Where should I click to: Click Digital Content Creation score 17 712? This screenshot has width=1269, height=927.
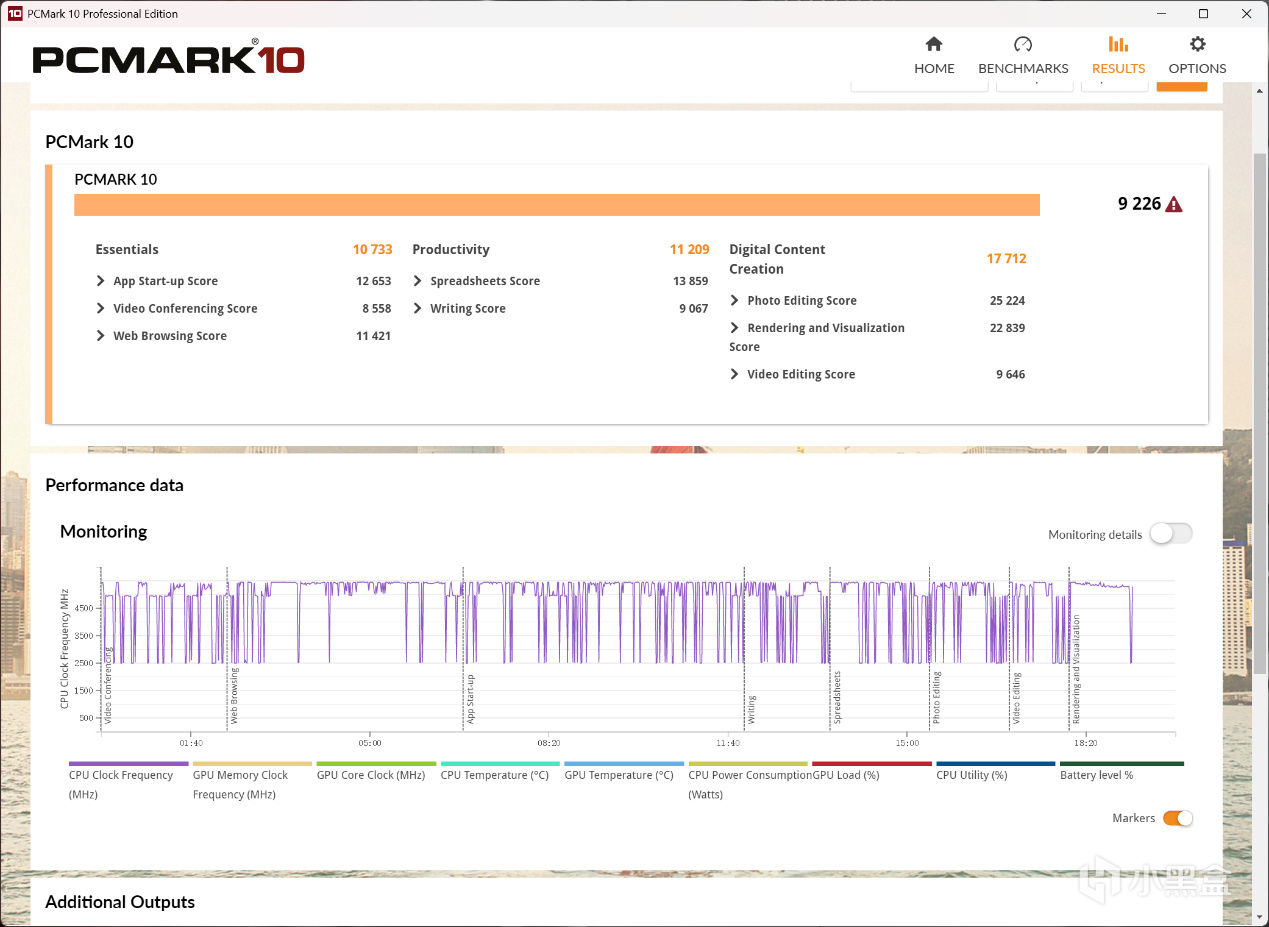point(1006,258)
